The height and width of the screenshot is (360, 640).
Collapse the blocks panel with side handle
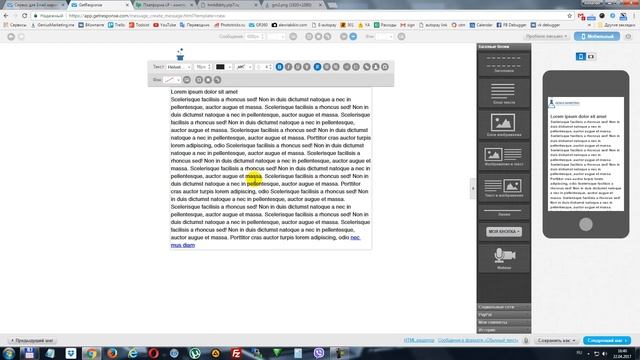473,189
